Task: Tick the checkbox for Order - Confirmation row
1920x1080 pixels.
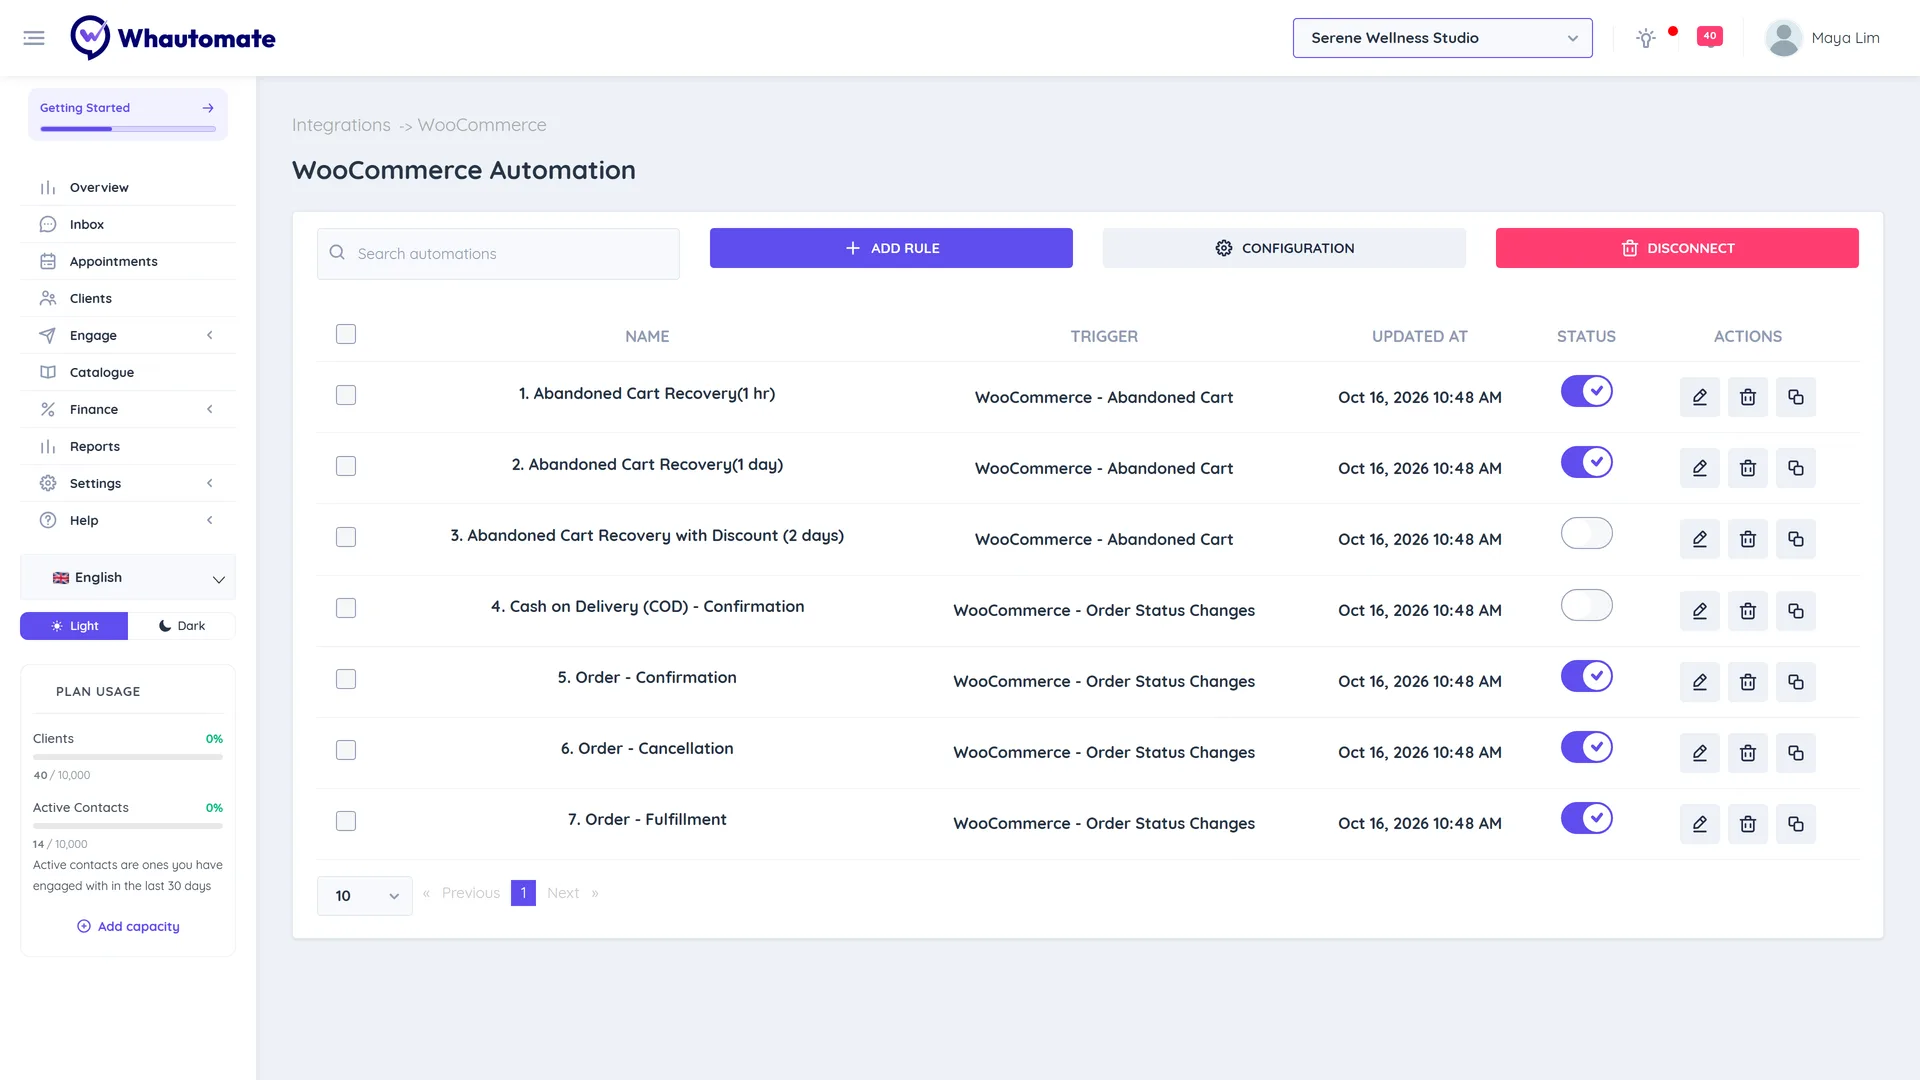Action: pyautogui.click(x=346, y=679)
